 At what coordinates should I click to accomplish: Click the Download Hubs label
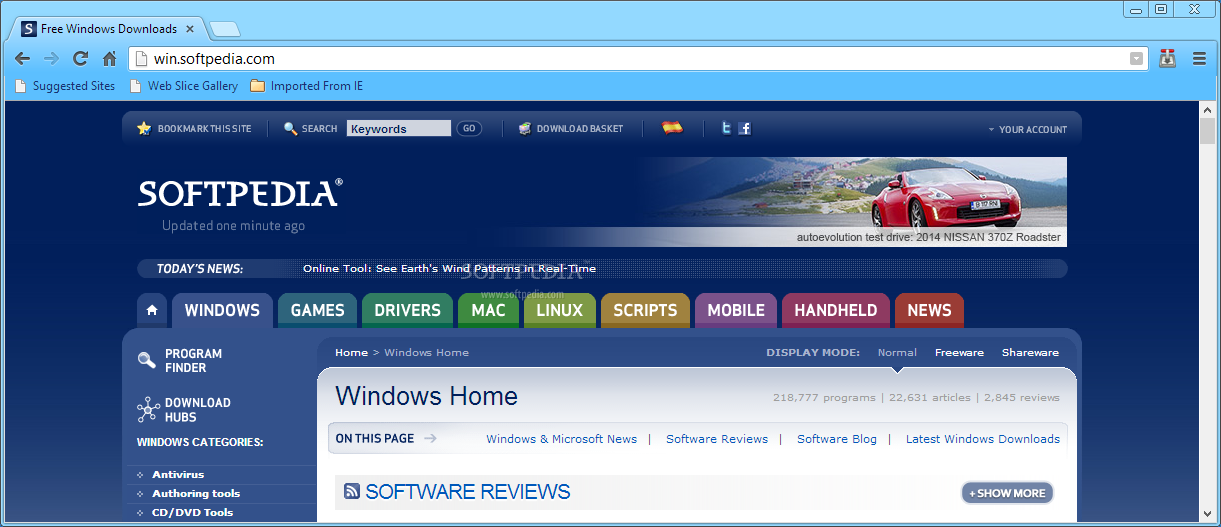click(x=198, y=410)
